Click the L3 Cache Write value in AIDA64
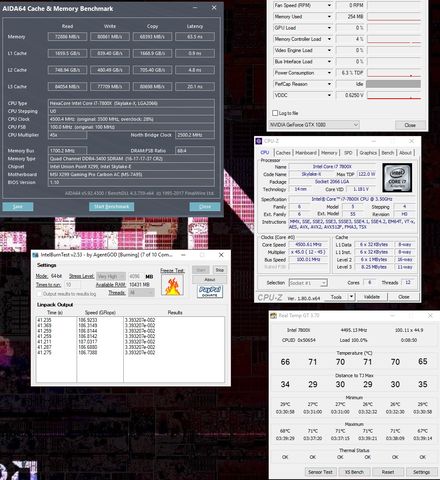The width and height of the screenshot is (440, 480). pyautogui.click(x=110, y=87)
